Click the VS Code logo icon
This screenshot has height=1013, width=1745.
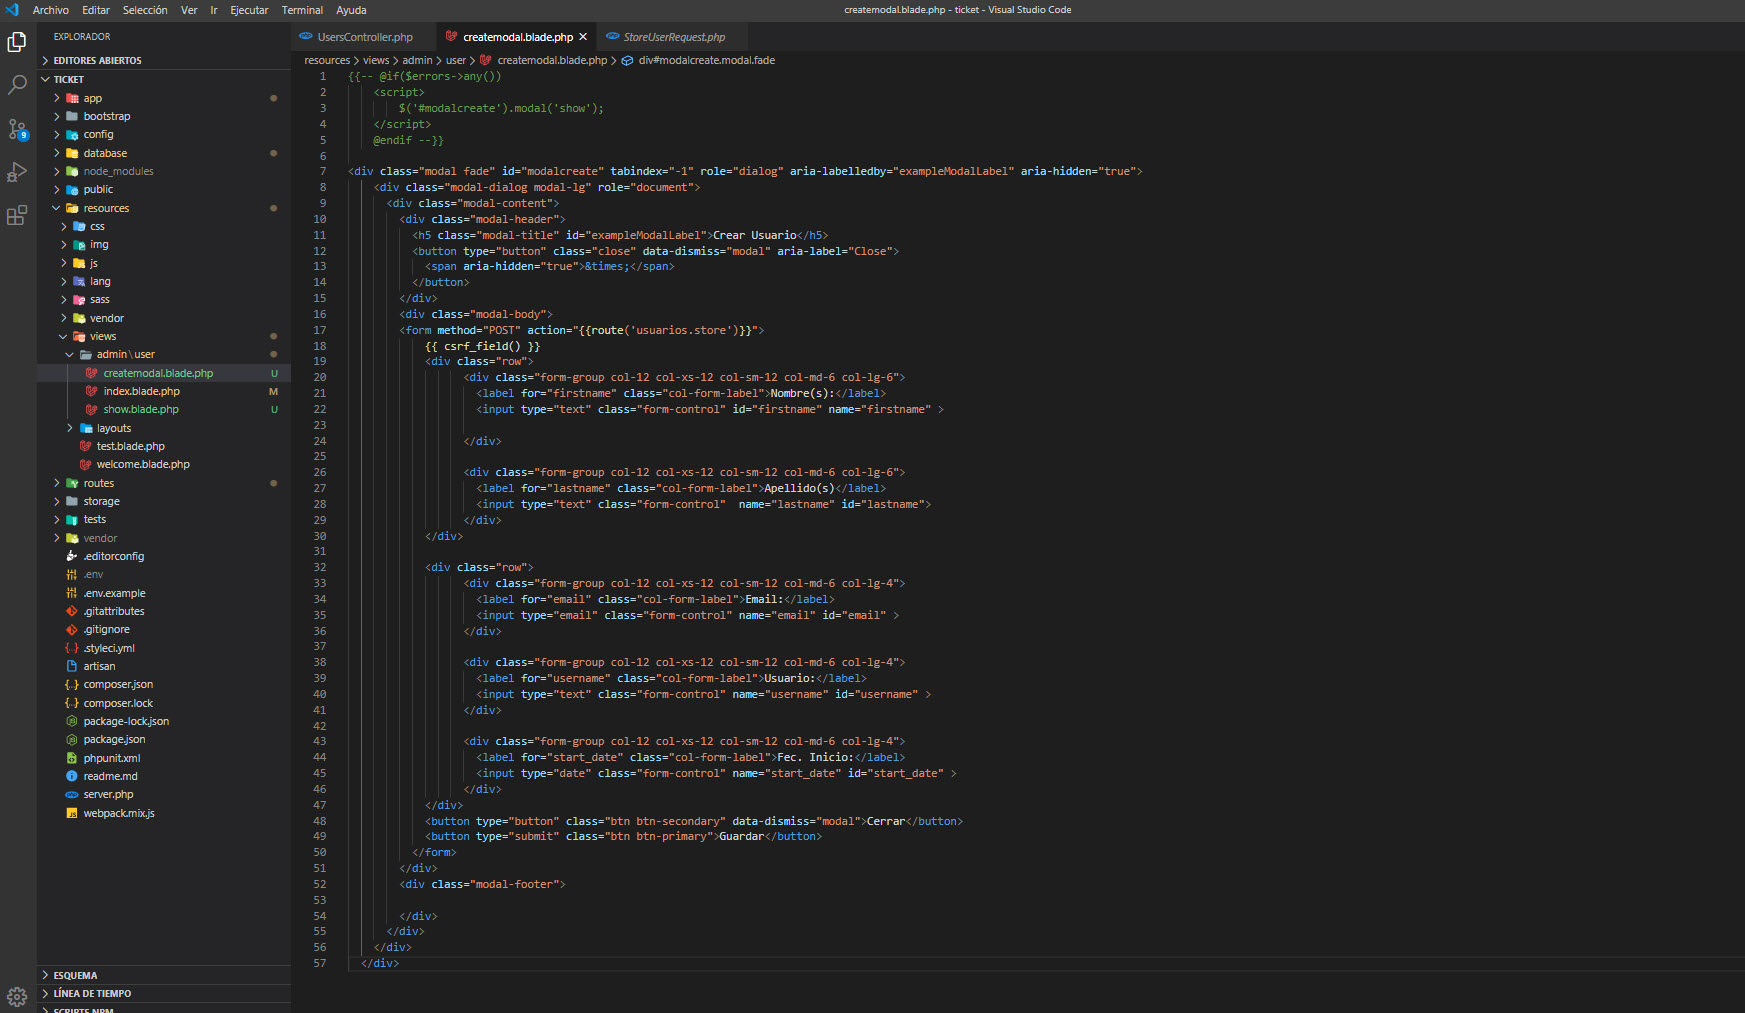click(12, 10)
